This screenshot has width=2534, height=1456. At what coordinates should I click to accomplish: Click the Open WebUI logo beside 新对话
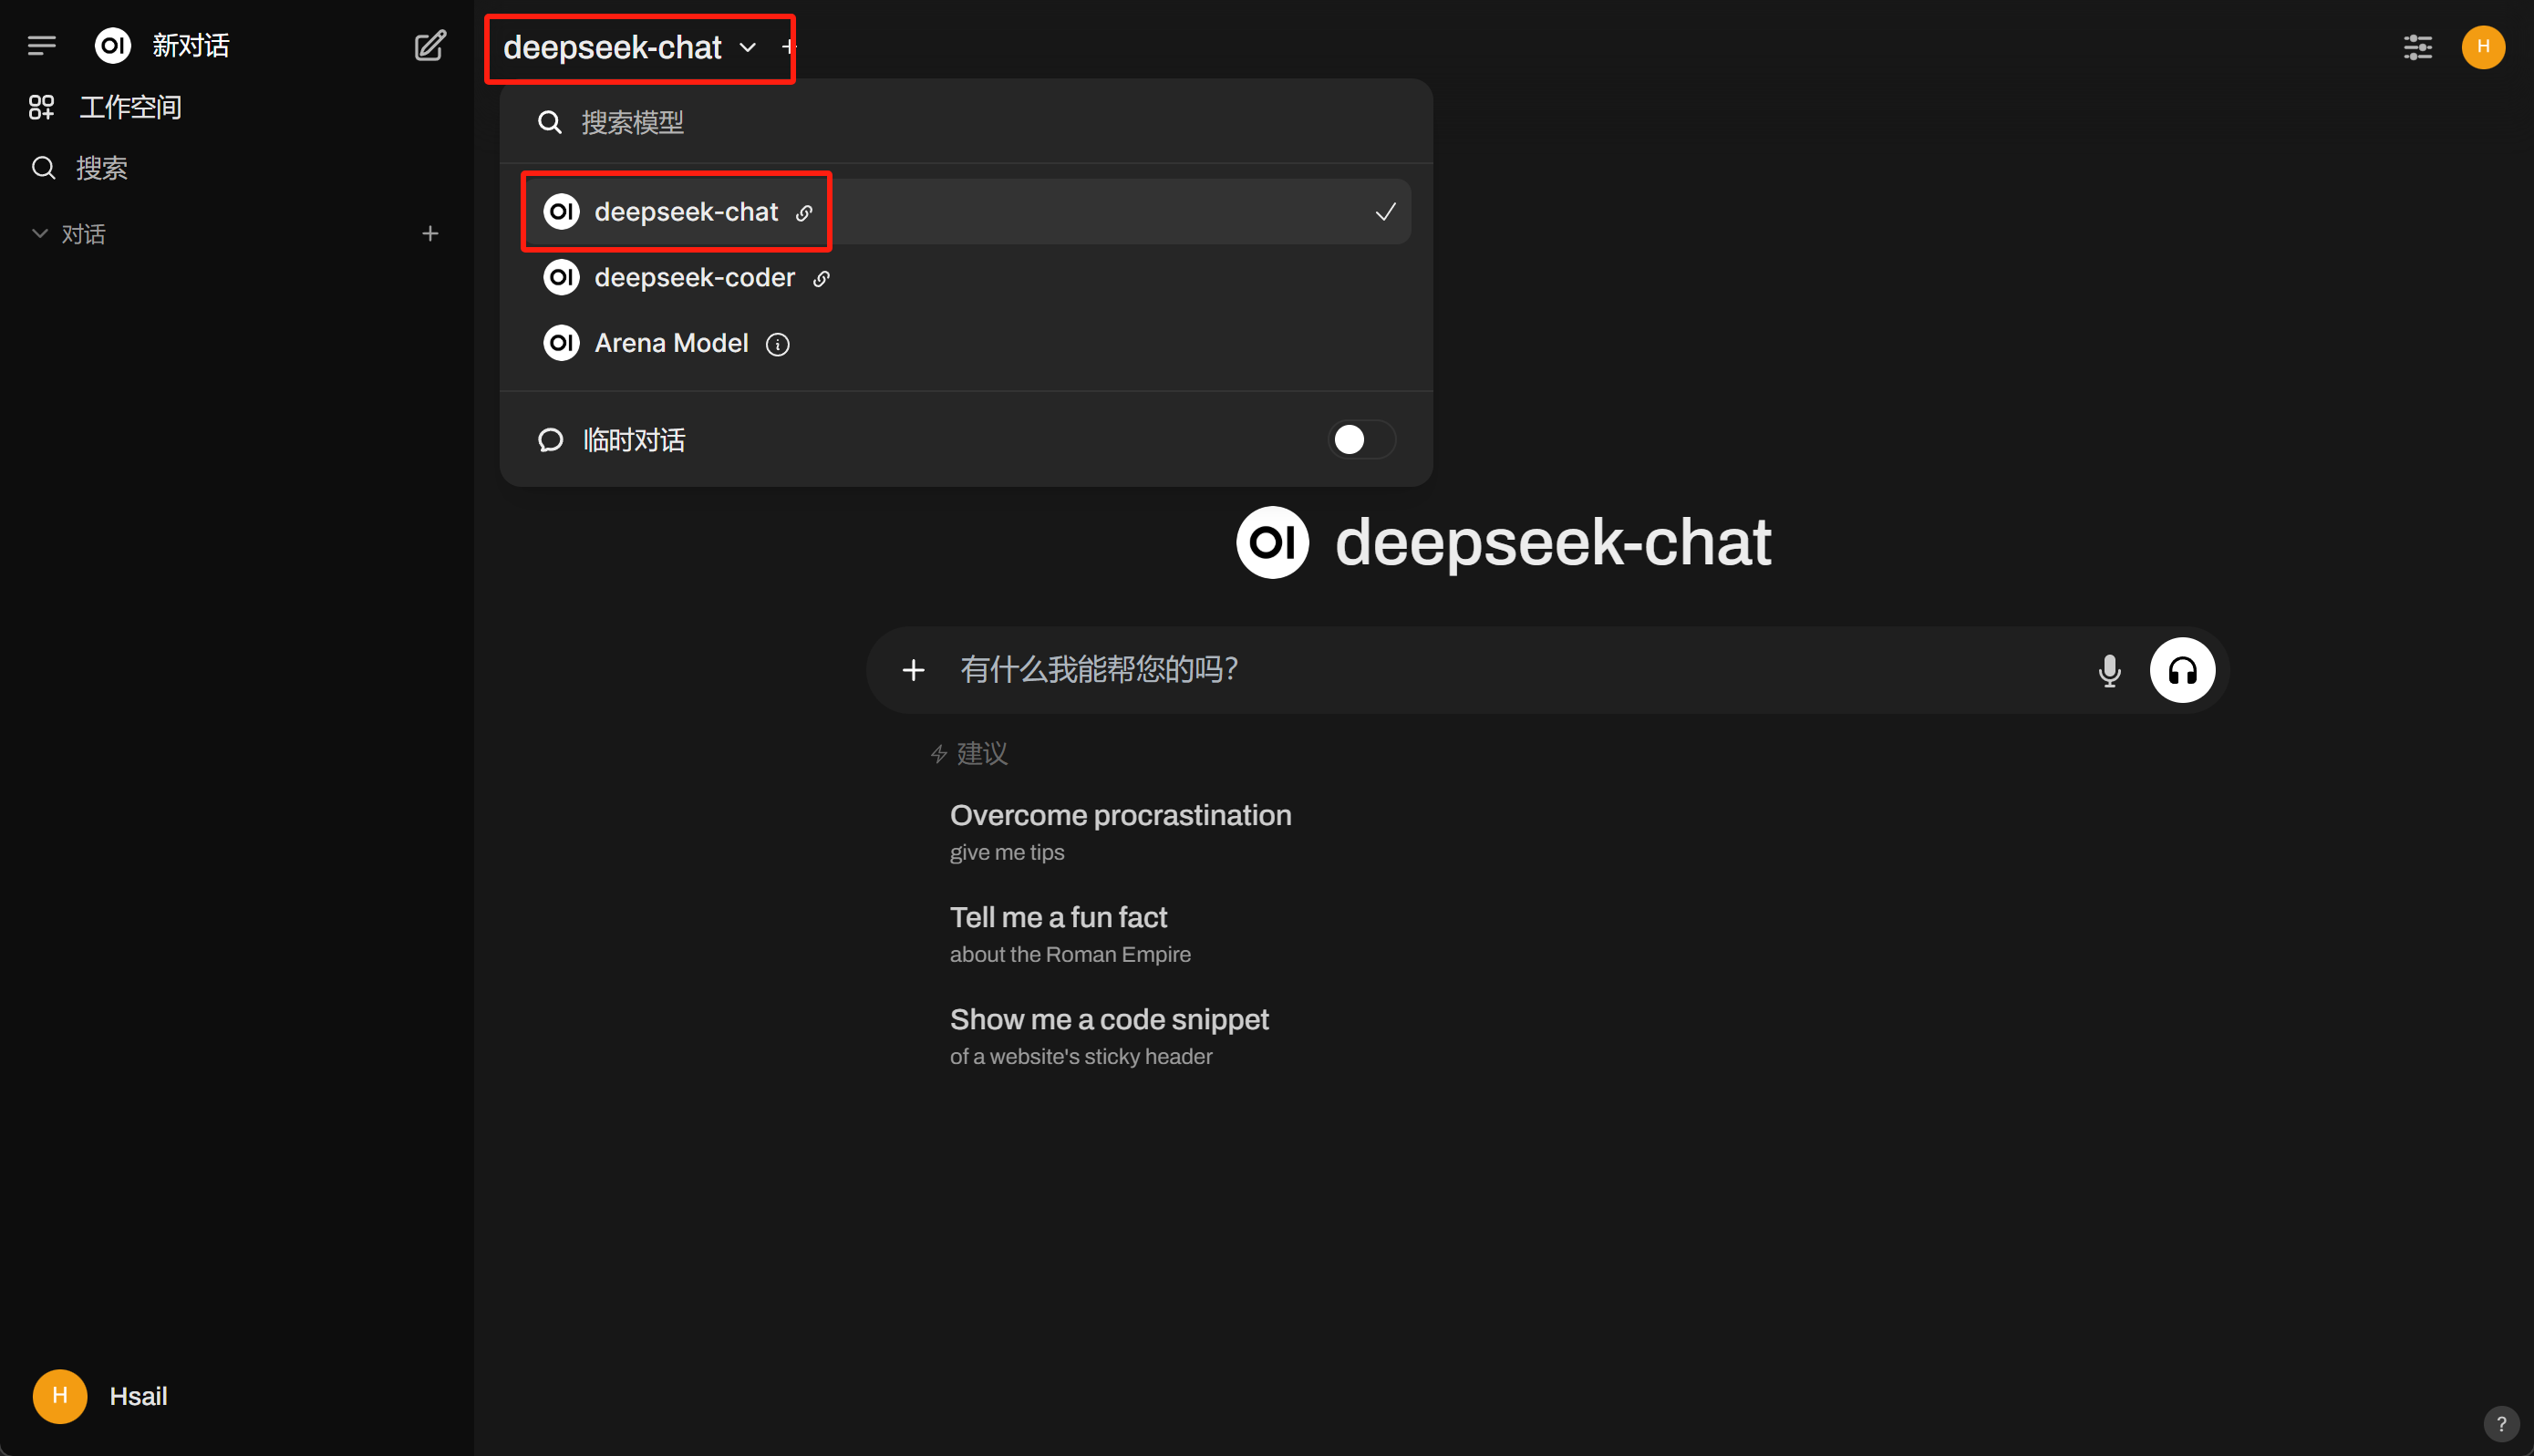[x=113, y=46]
